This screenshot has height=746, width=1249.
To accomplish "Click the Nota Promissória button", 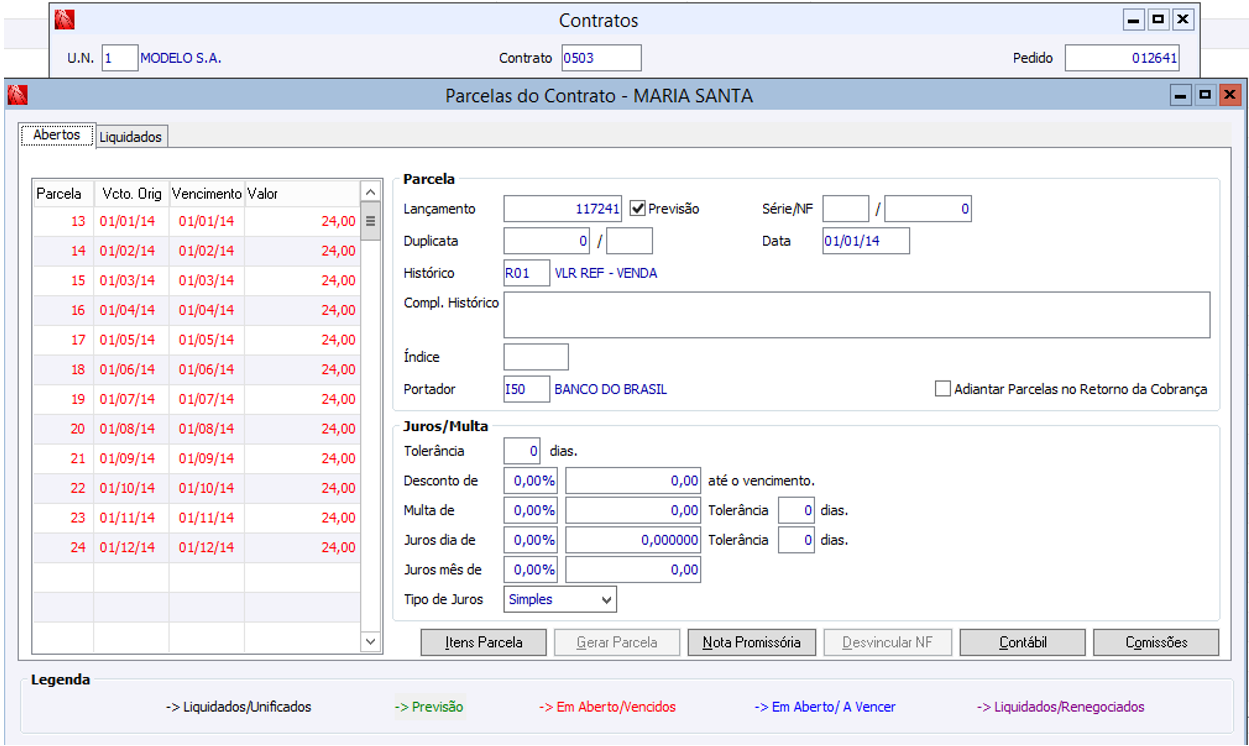I will (x=751, y=642).
